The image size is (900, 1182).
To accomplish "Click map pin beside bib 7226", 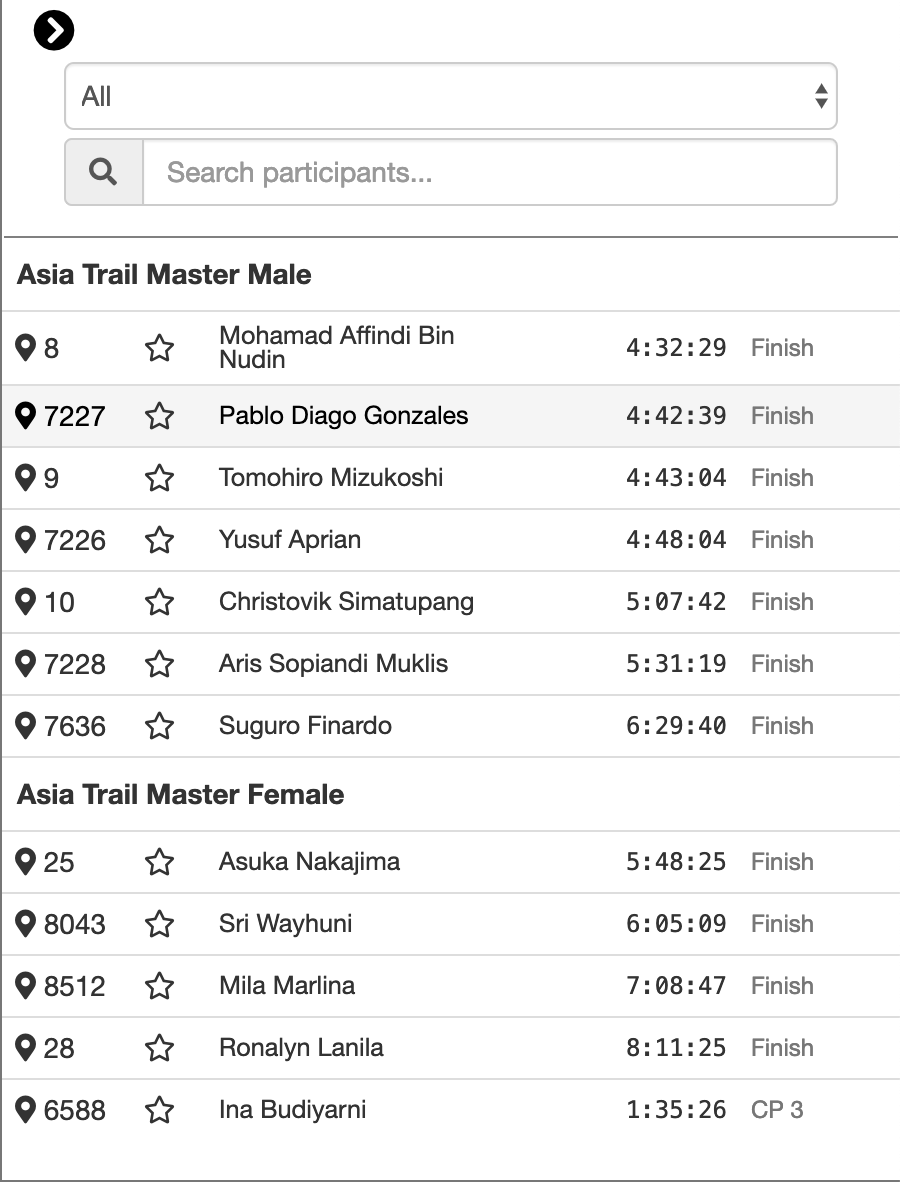I will coord(26,540).
